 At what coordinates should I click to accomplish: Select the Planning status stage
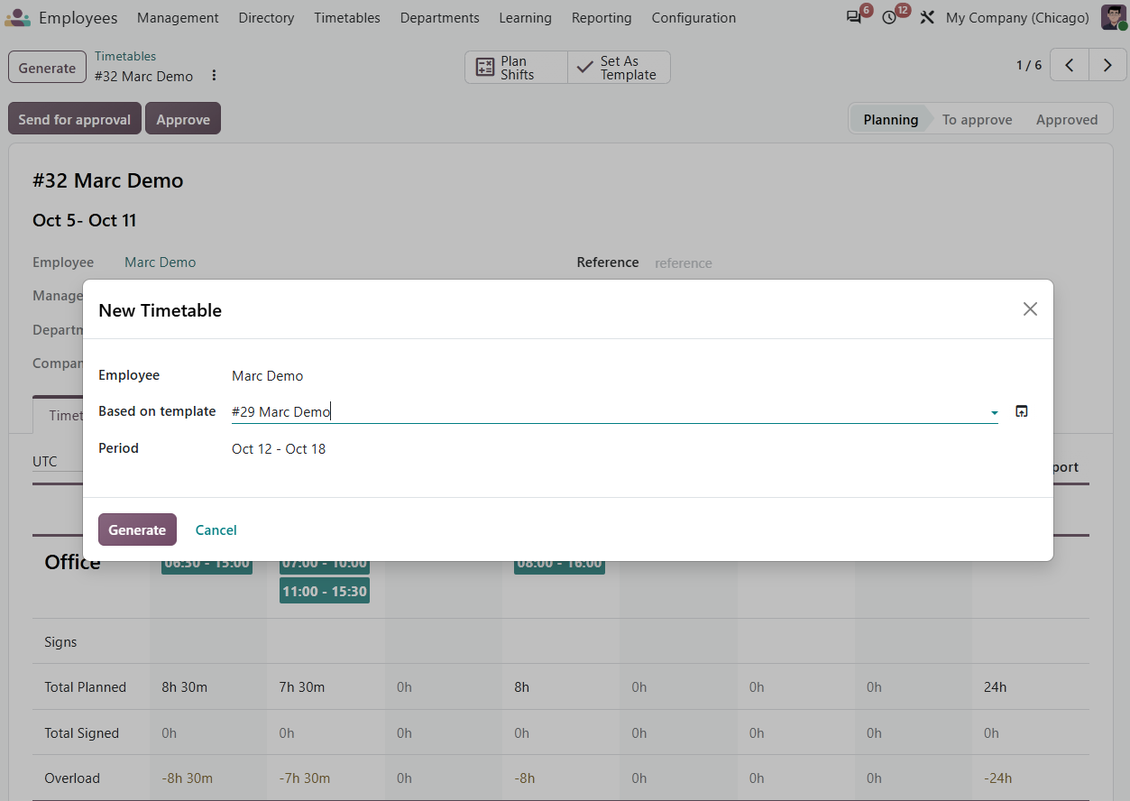tap(891, 120)
